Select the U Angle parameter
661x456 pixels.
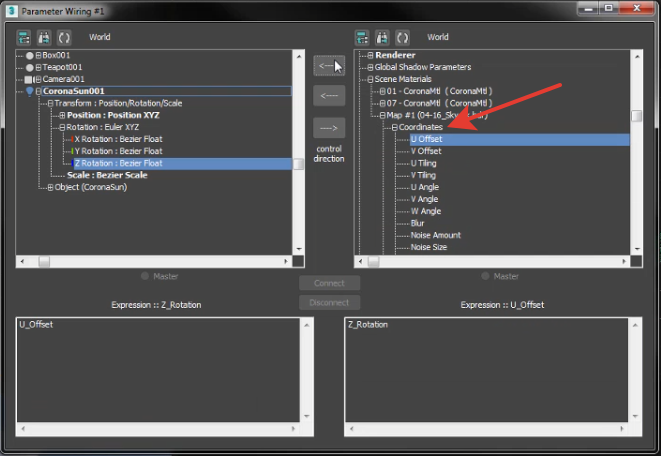pos(425,187)
